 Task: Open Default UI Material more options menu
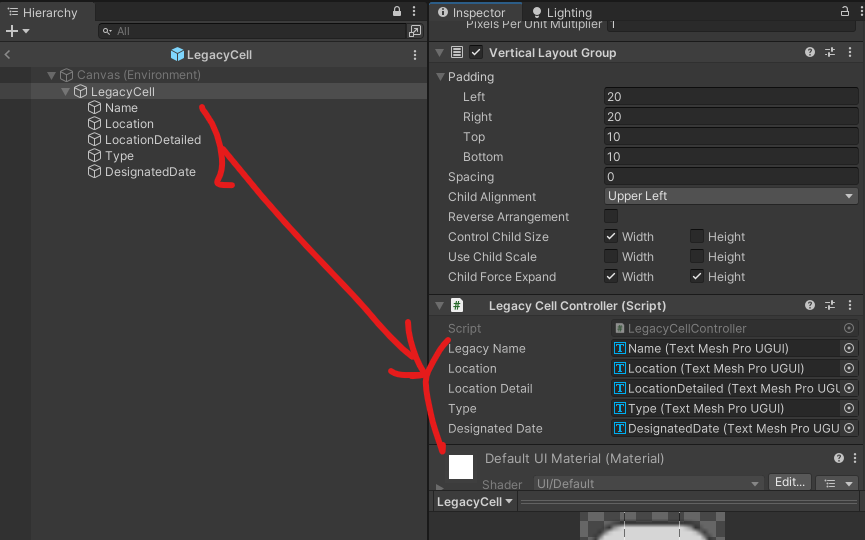click(x=855, y=458)
